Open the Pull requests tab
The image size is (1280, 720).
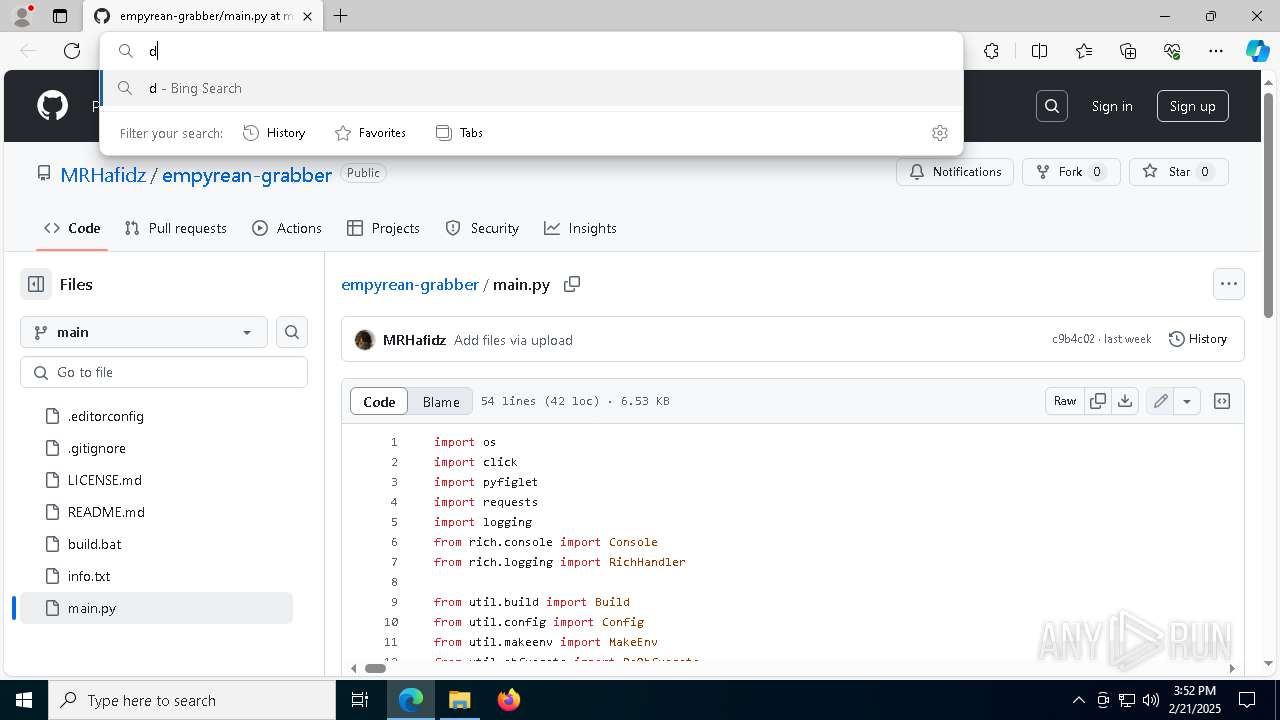(176, 228)
